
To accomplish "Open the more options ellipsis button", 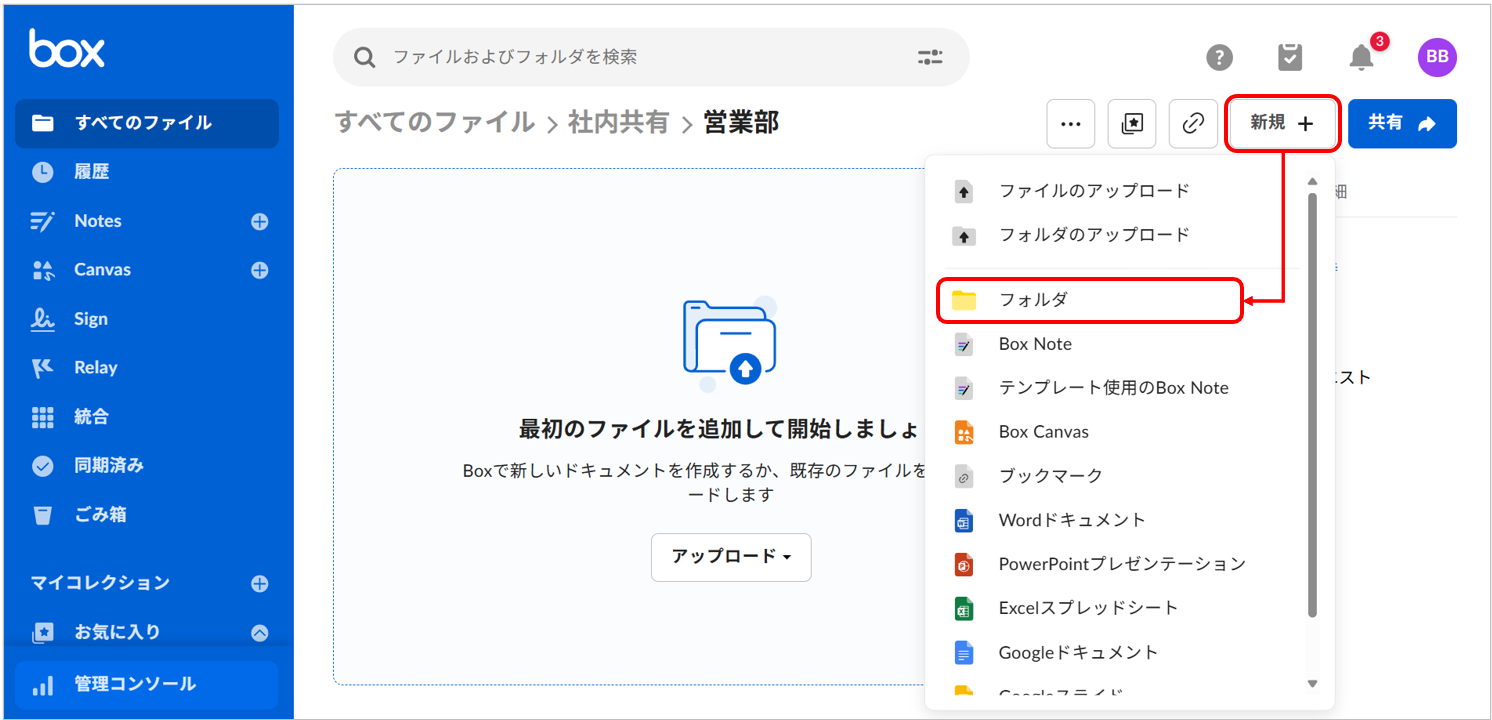I will [1070, 124].
